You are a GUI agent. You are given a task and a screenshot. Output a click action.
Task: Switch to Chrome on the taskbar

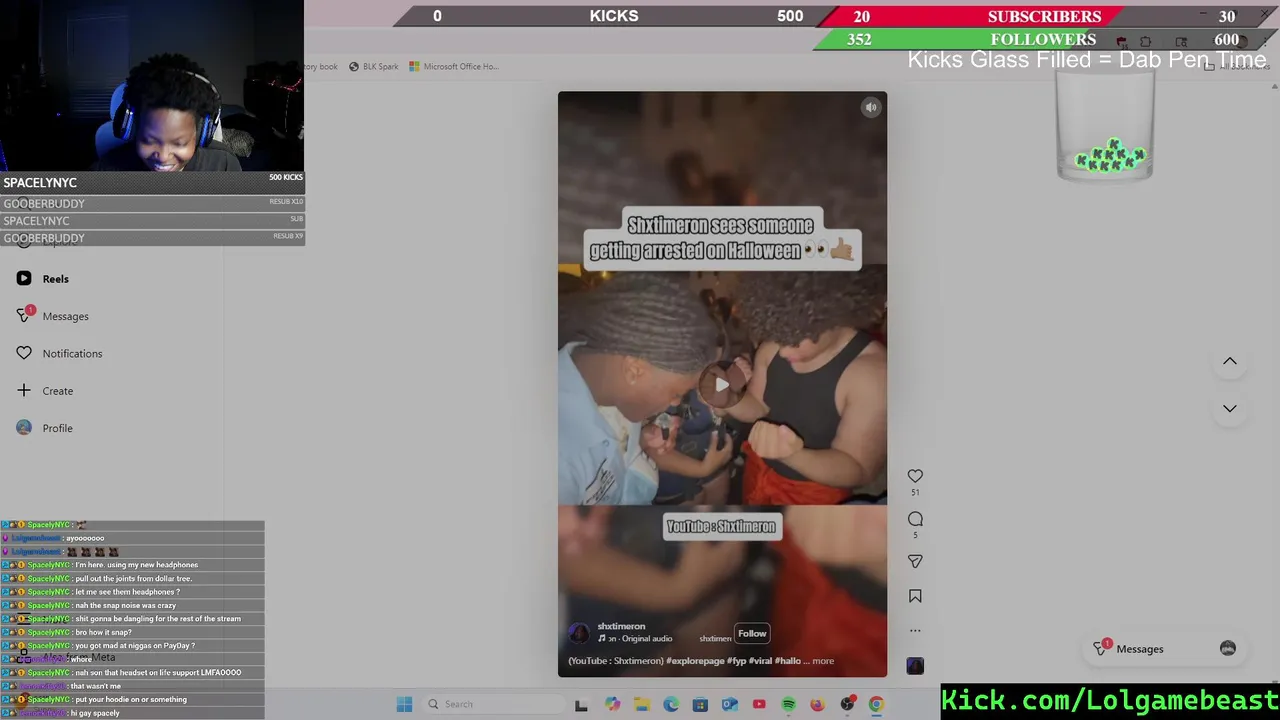point(876,705)
